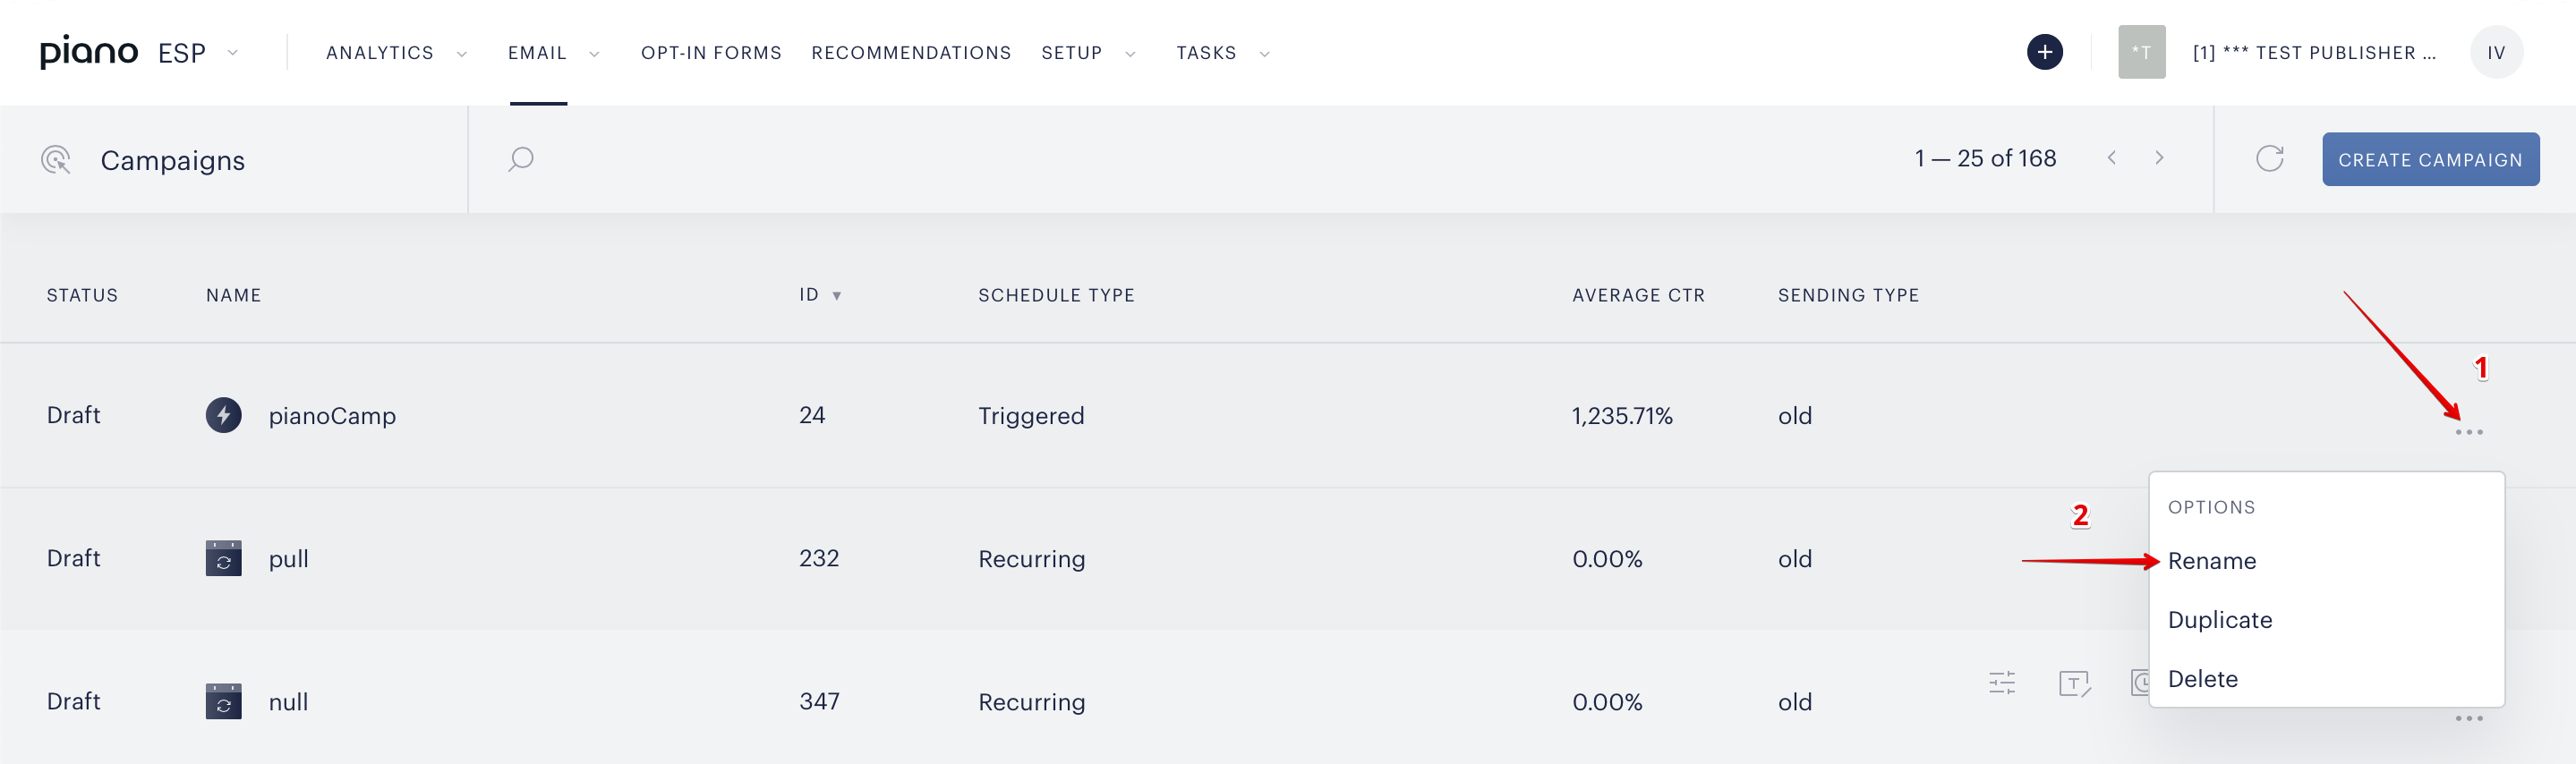Open null campaign three-dot options

2468,718
